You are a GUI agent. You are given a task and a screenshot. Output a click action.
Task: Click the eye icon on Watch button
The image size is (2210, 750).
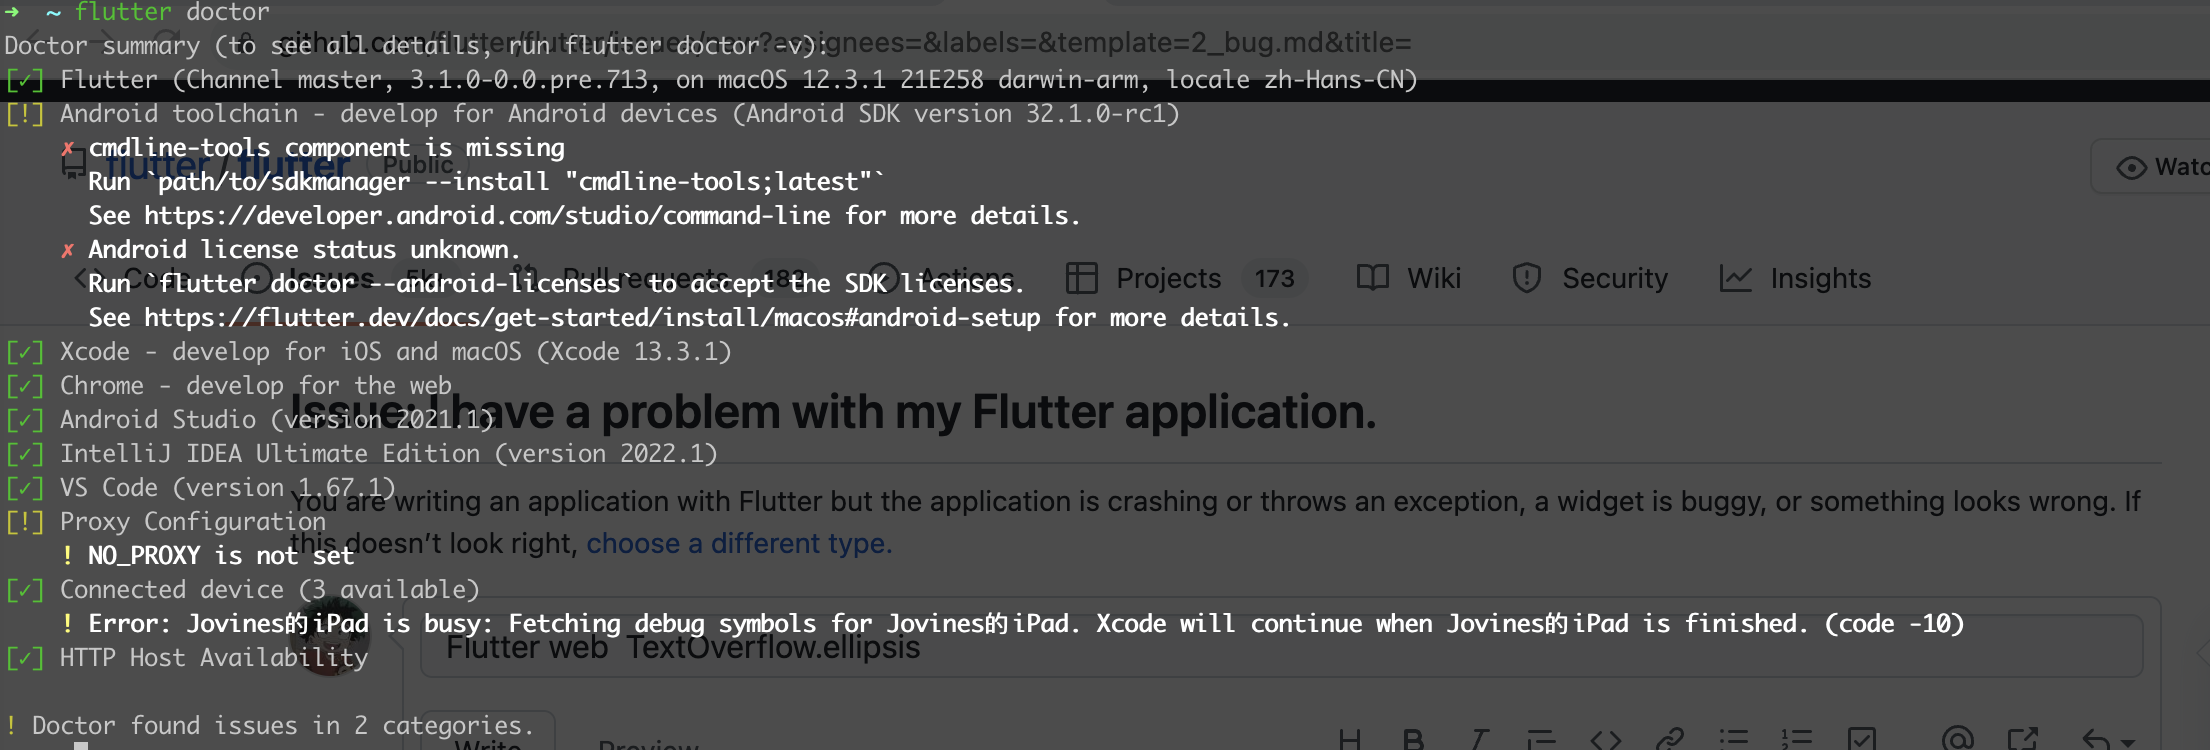(x=2131, y=167)
